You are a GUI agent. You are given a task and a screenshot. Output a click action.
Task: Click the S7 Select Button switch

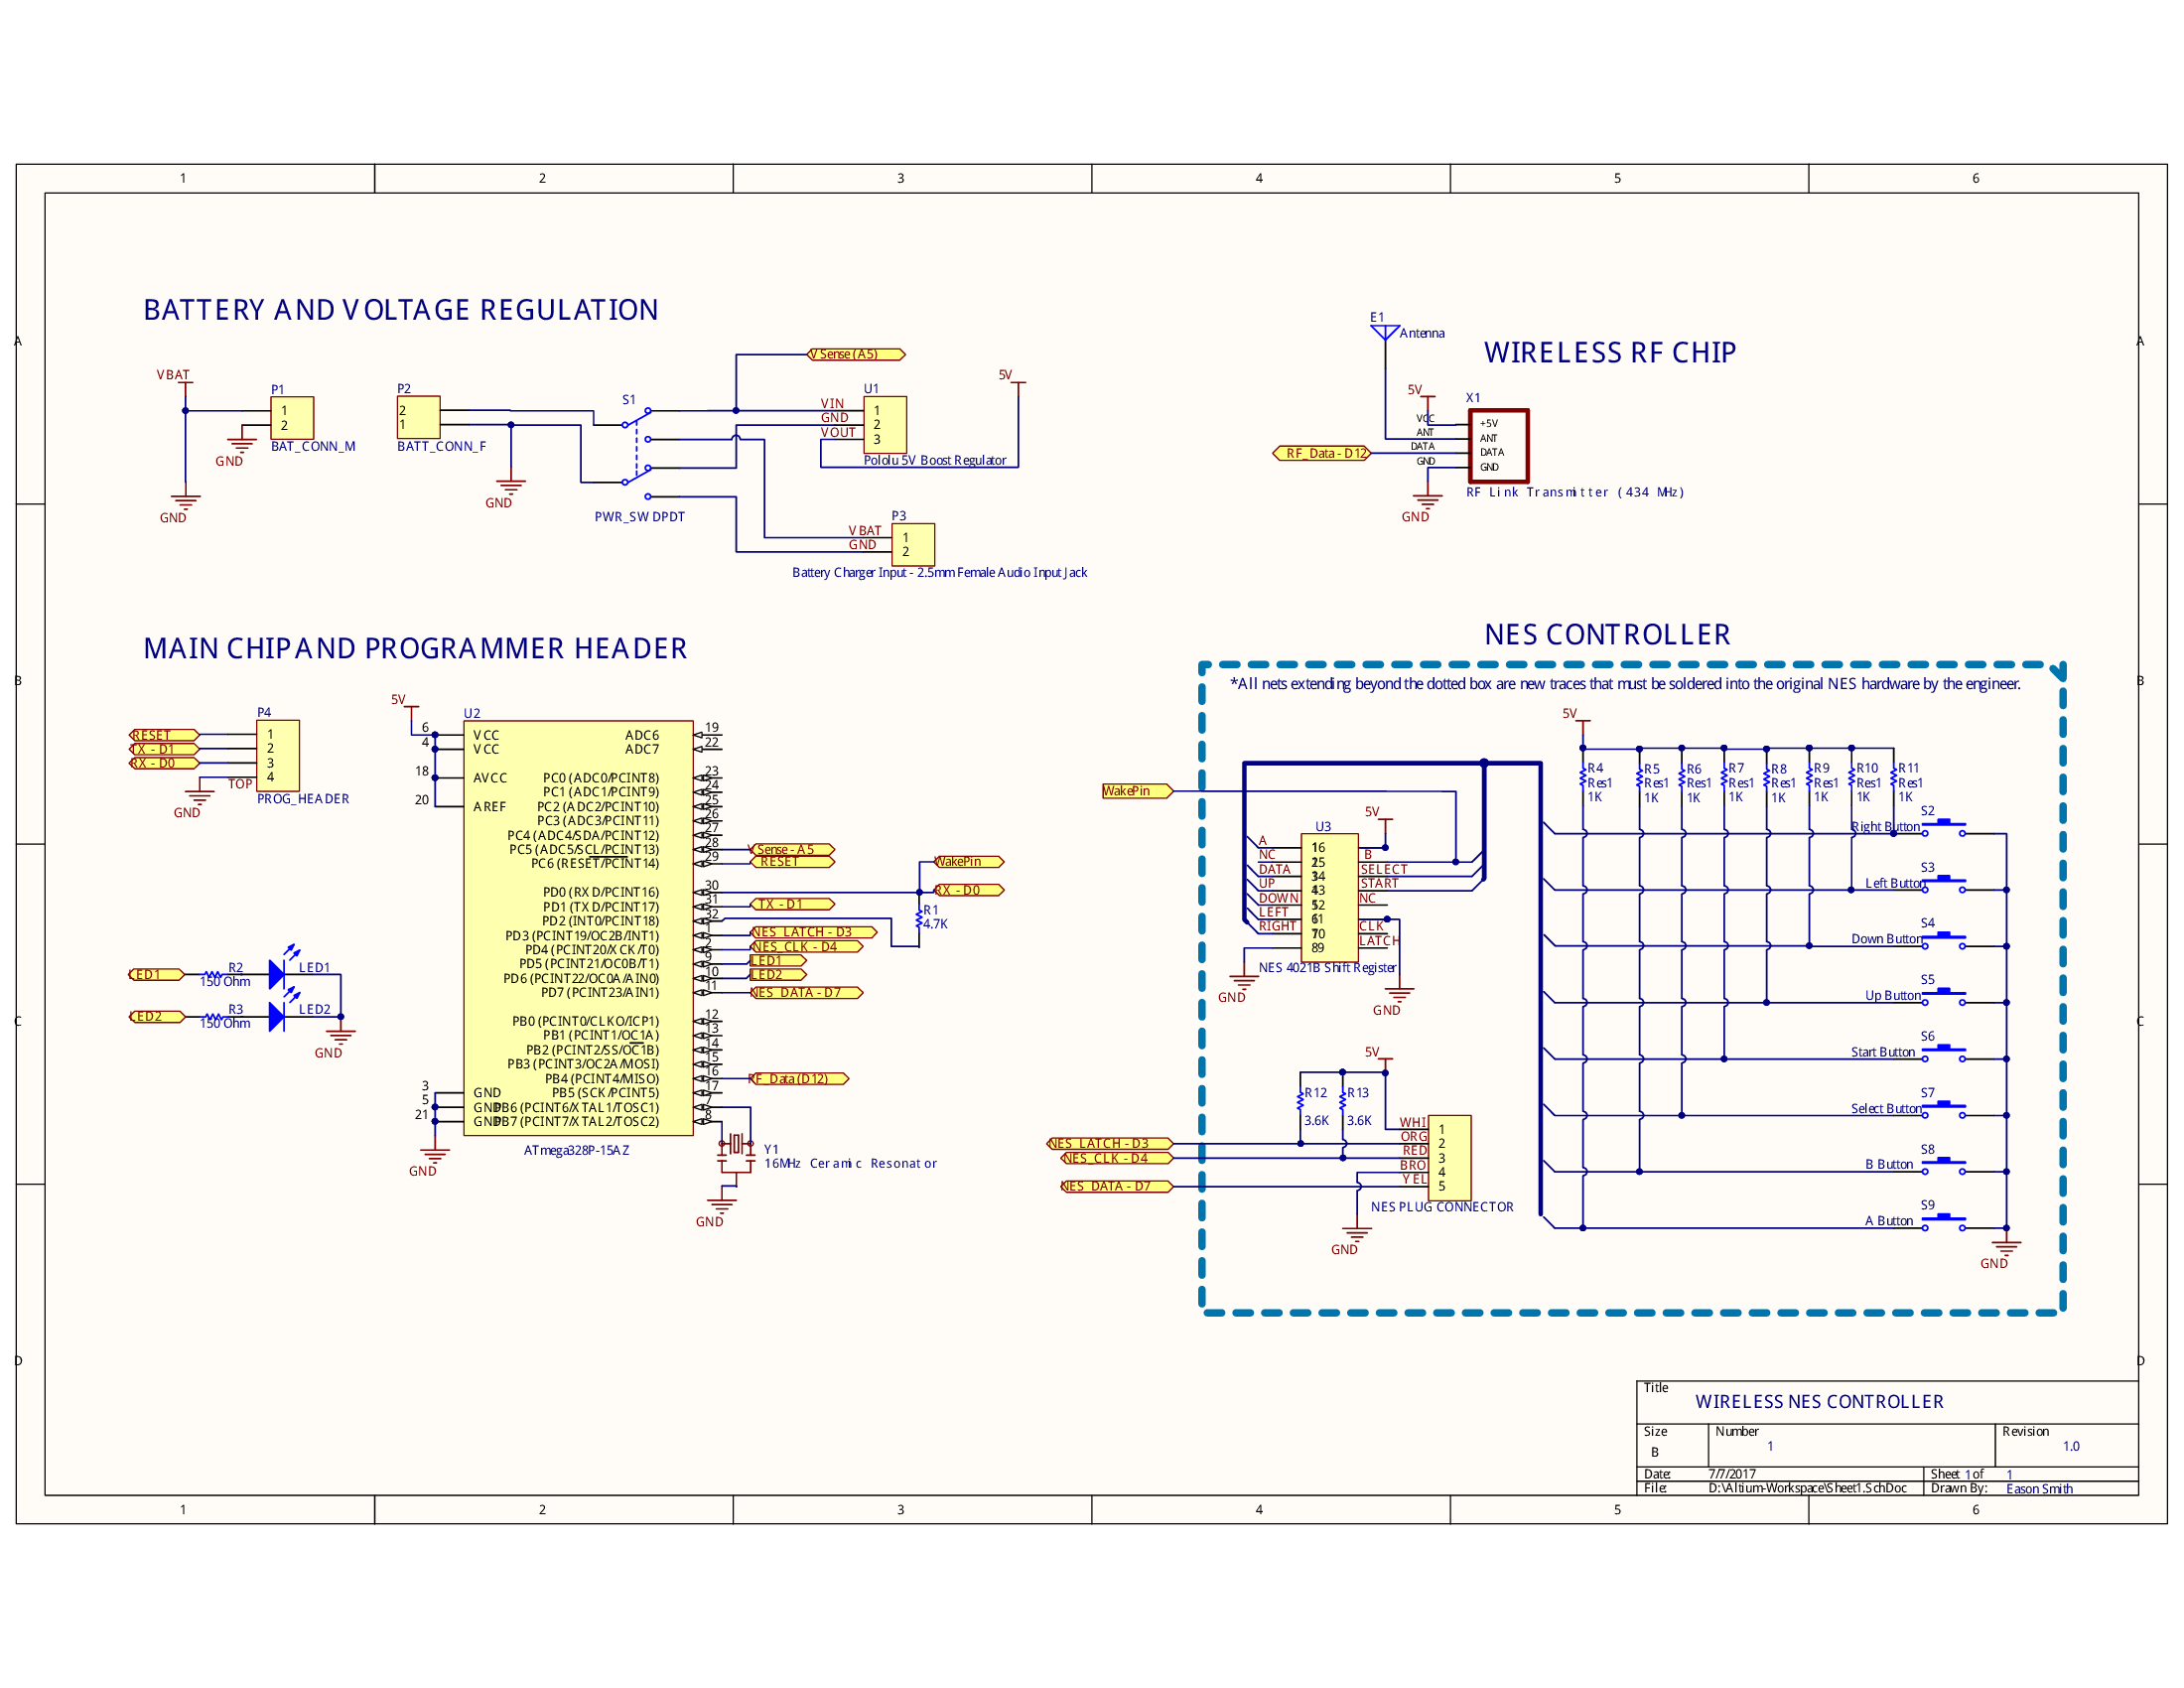(1944, 1109)
